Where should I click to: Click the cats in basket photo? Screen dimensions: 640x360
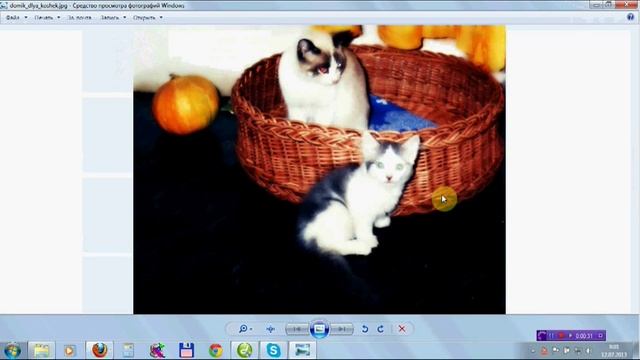pos(319,169)
